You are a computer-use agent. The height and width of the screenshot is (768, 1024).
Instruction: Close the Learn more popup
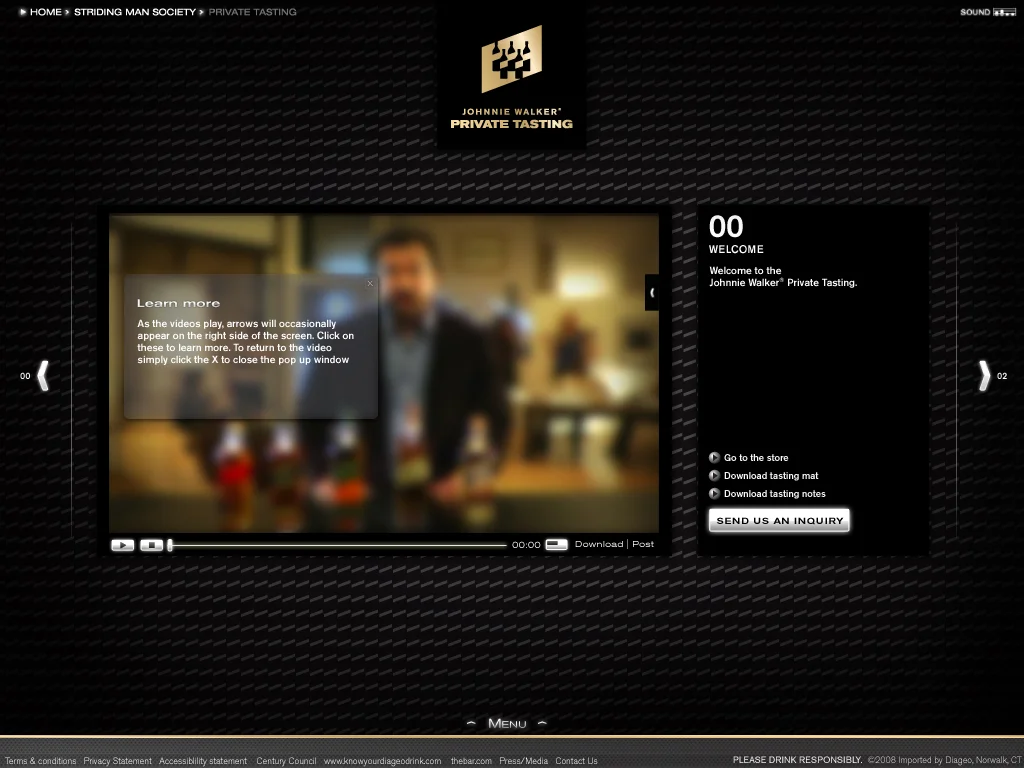pos(370,283)
